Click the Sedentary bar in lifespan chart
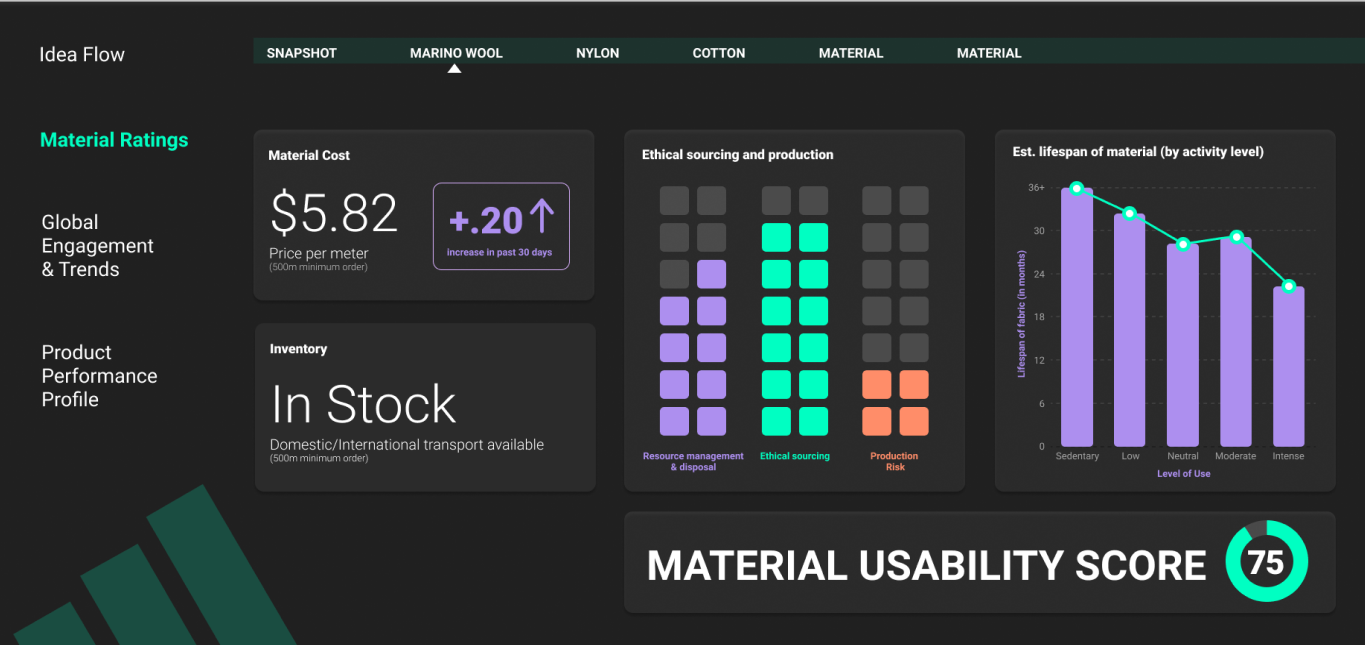 (1077, 317)
